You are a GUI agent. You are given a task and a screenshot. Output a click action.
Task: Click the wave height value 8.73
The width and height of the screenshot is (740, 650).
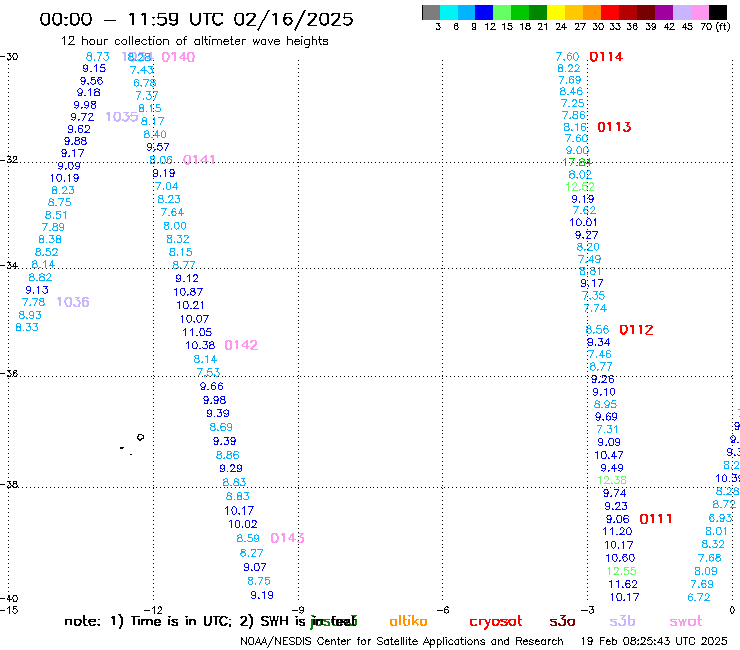pyautogui.click(x=98, y=57)
